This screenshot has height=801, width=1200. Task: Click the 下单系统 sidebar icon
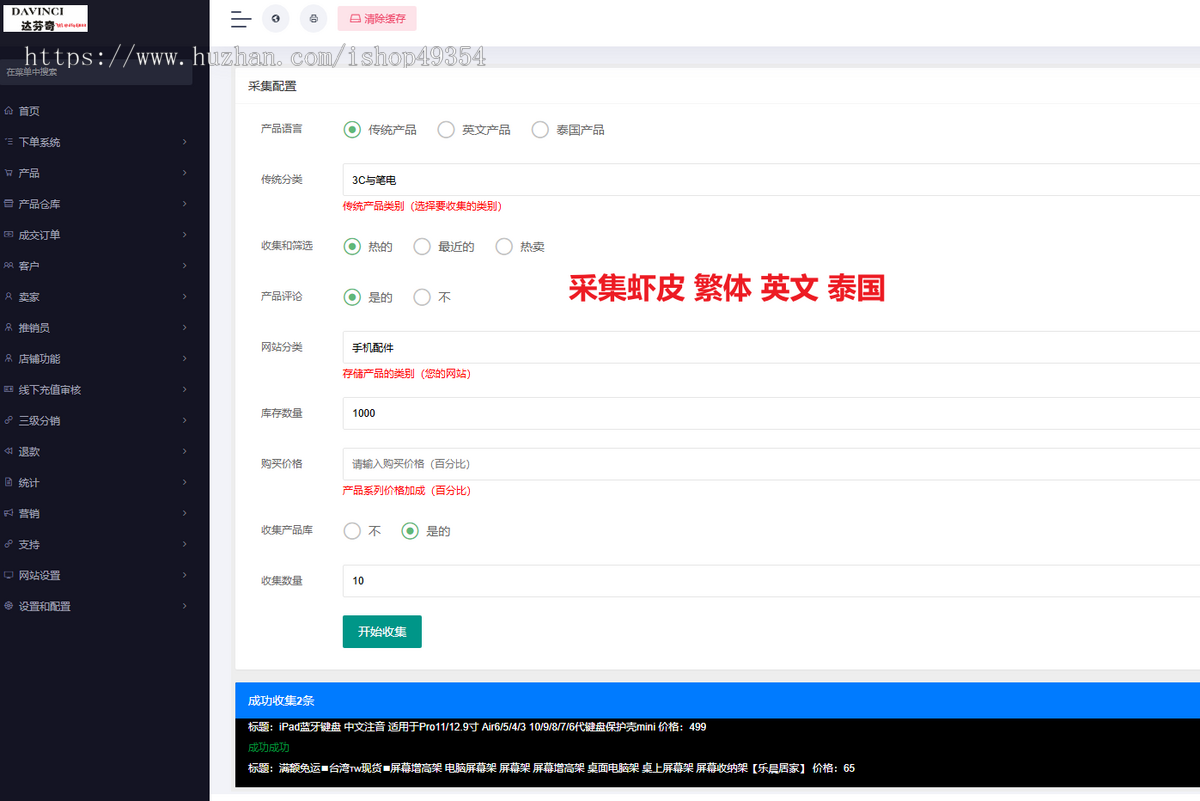pyautogui.click(x=9, y=142)
